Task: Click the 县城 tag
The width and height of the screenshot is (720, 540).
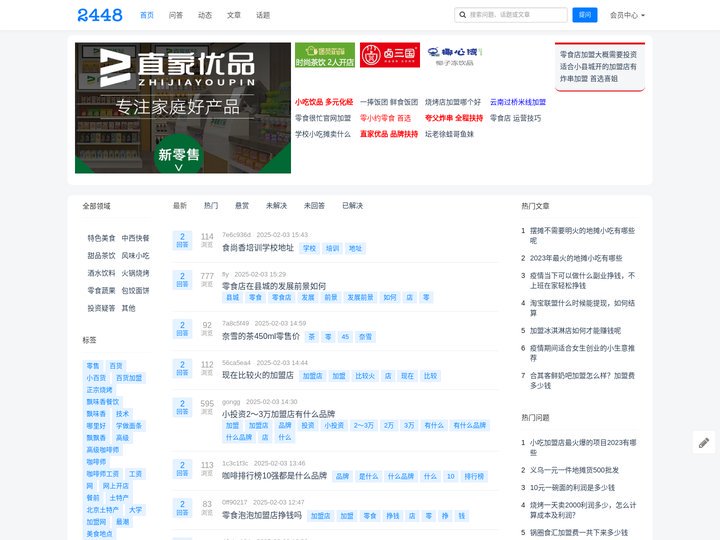Action: pyautogui.click(x=233, y=298)
